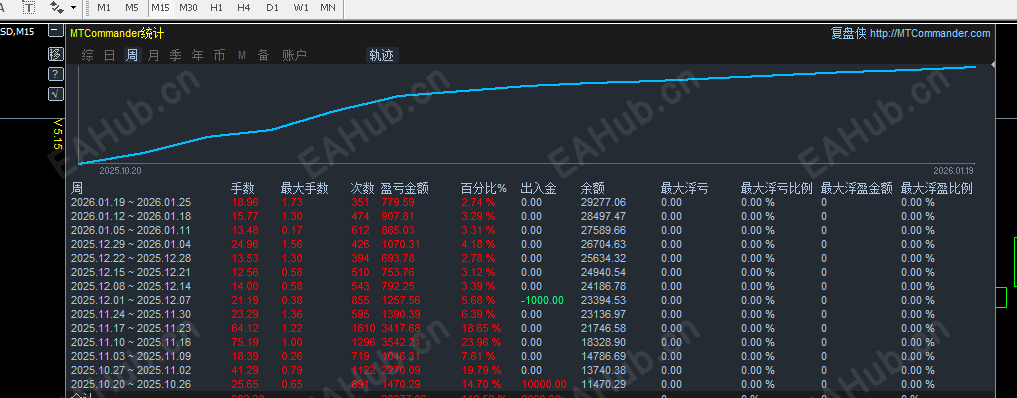The height and width of the screenshot is (398, 1017).
Task: Open the 综 summary statistics tab
Action: click(88, 56)
